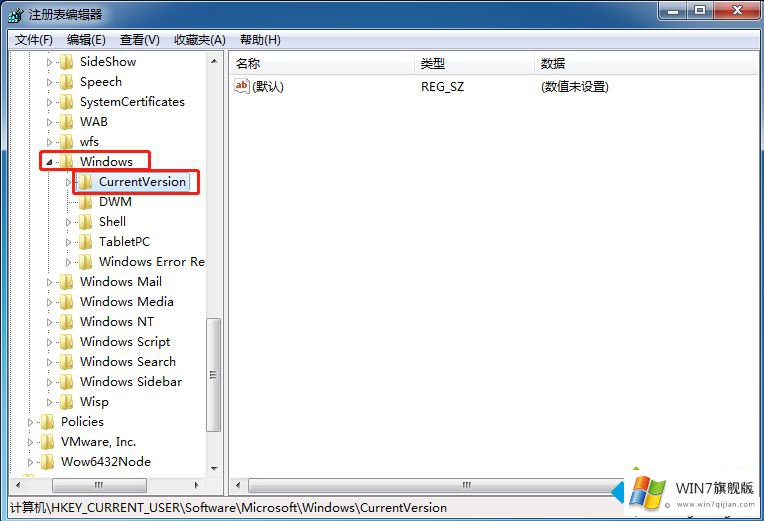Click the Registry Editor title bar icon
Screen dimensions: 764x521
pos(16,15)
